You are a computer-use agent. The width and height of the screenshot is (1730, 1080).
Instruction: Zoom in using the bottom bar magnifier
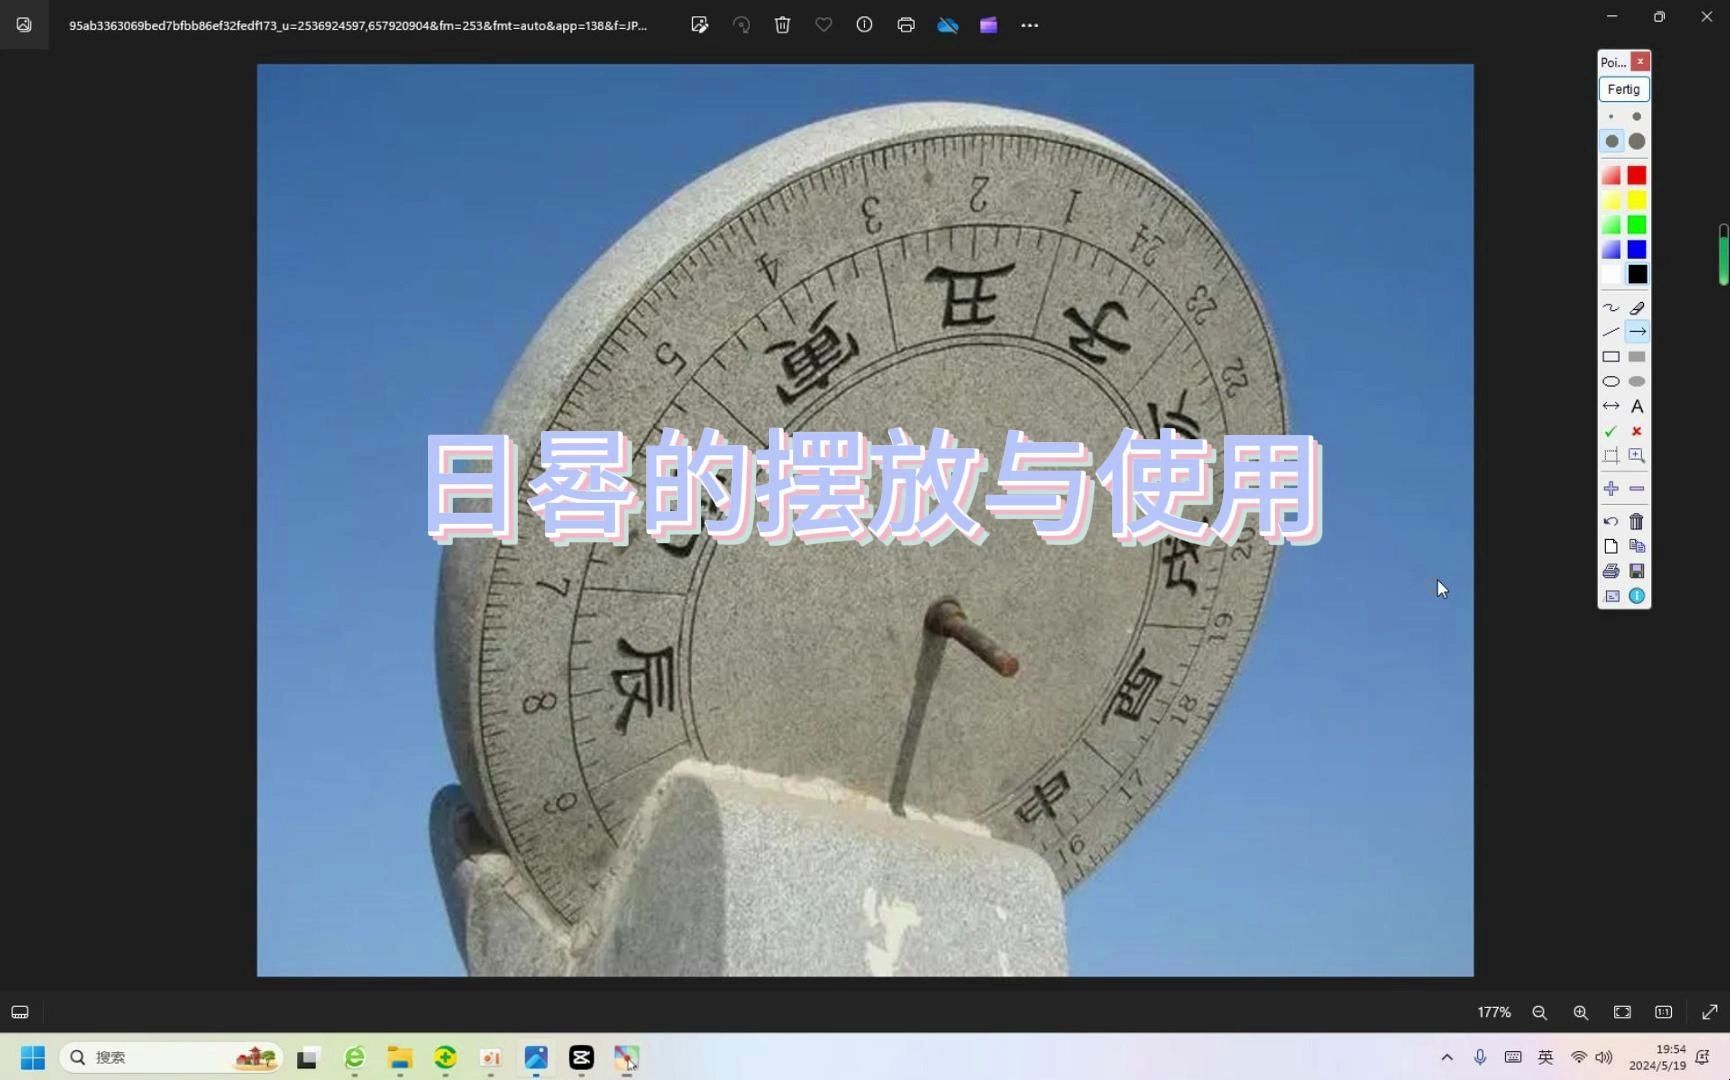(x=1581, y=1012)
